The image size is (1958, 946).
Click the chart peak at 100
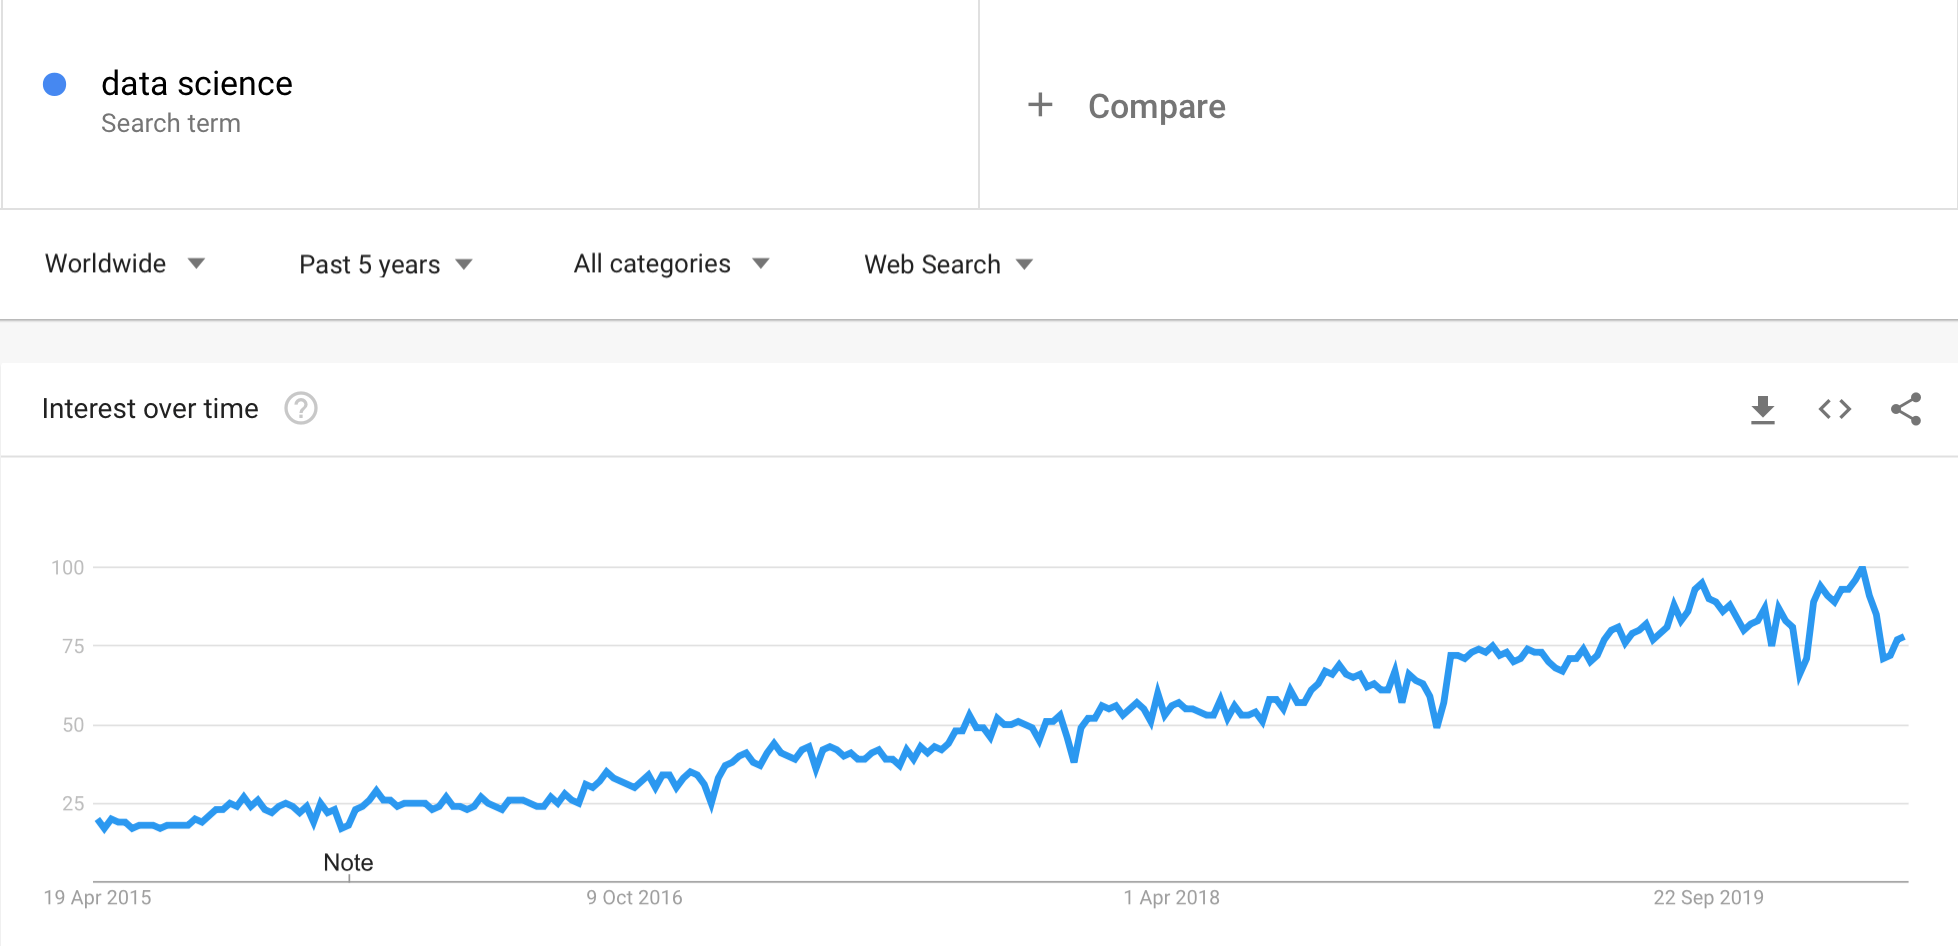1861,568
